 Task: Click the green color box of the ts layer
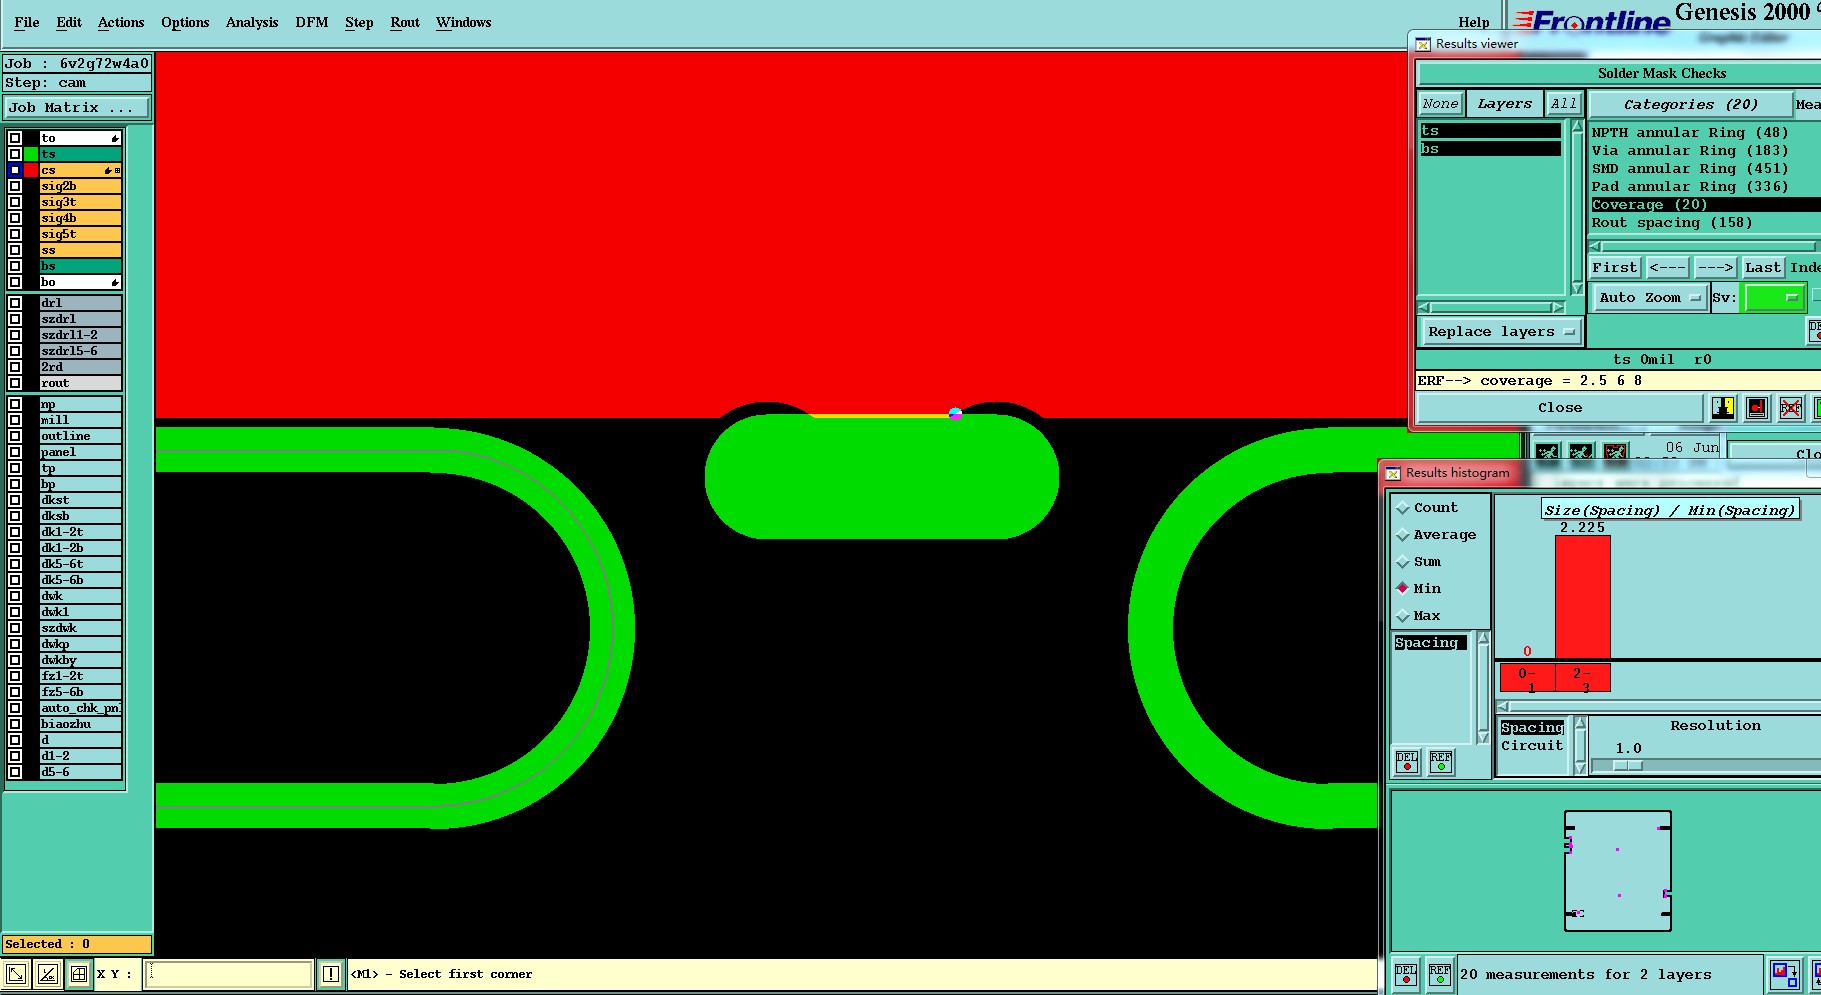31,154
